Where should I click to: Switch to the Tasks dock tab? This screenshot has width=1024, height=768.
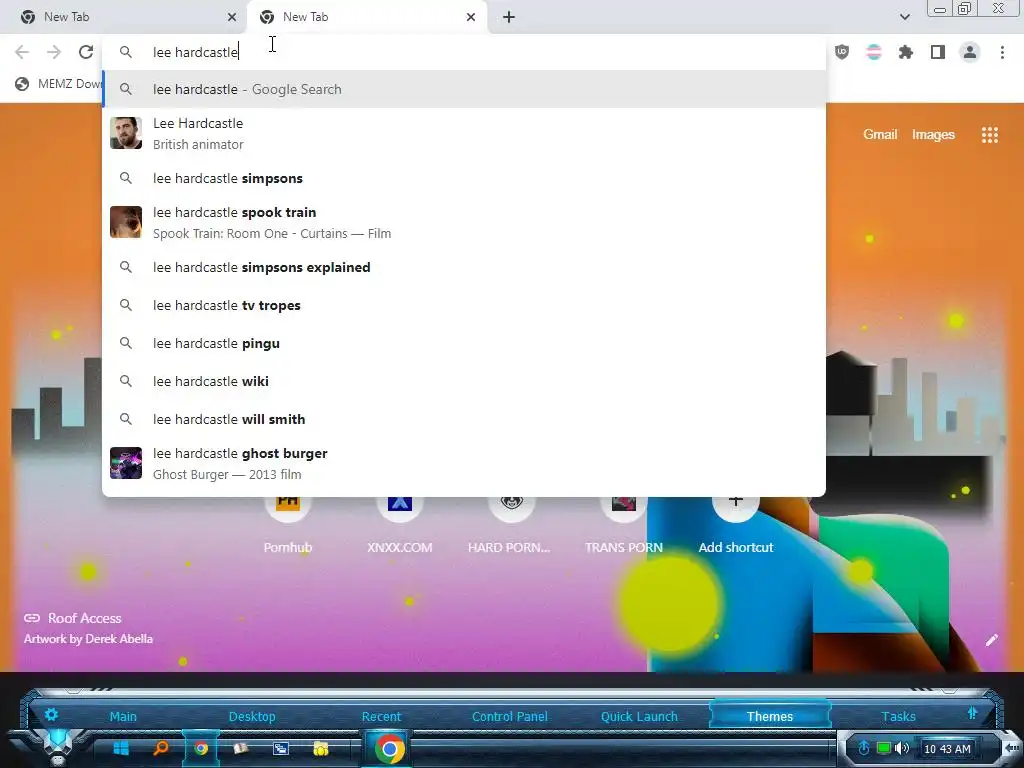pos(898,716)
